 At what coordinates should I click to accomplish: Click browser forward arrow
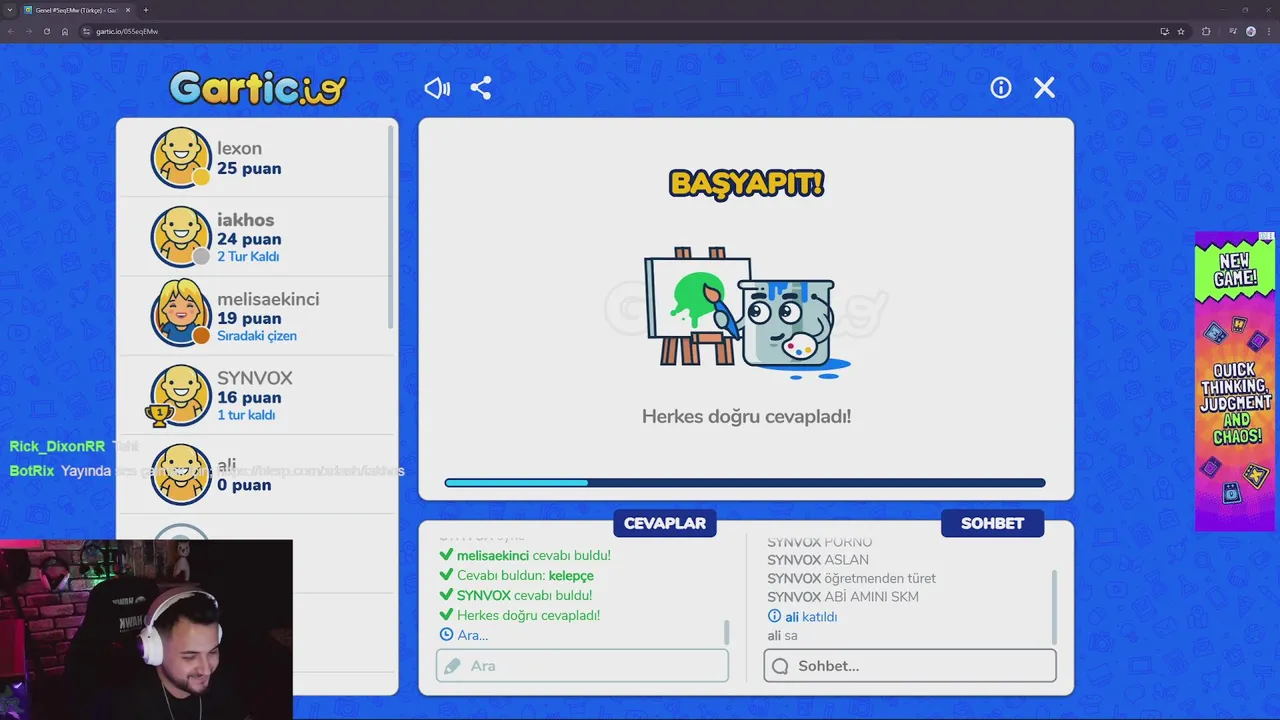point(28,31)
